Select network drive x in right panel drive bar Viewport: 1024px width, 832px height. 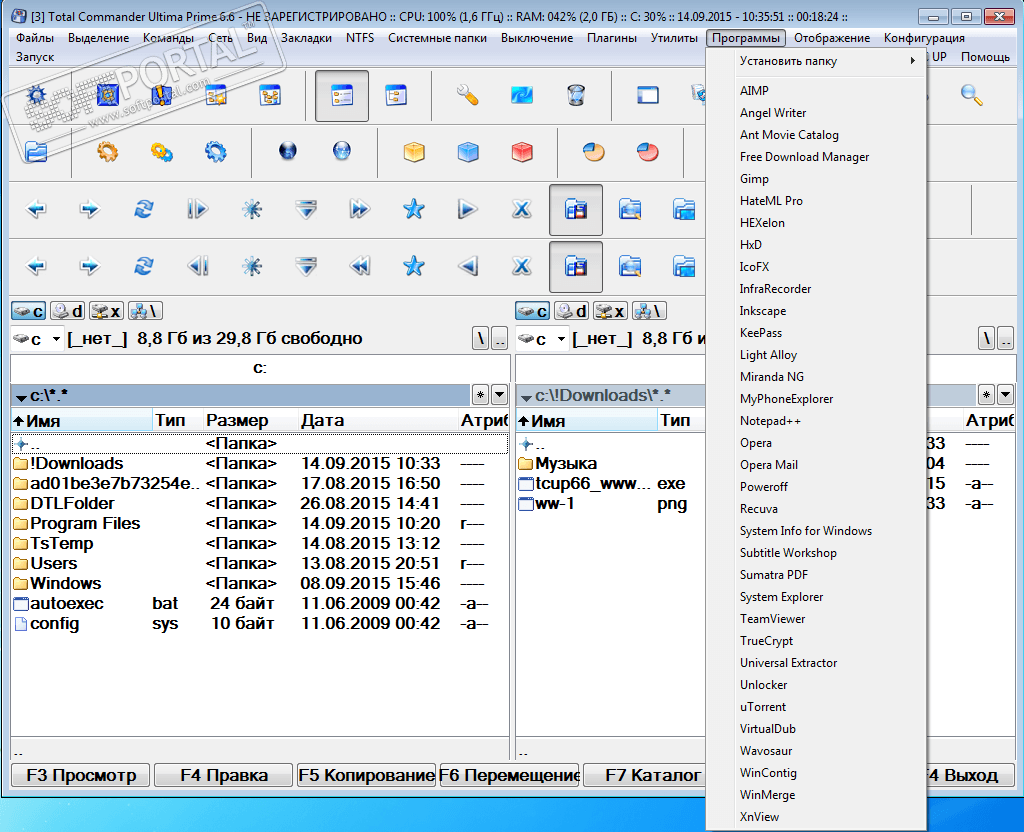coord(610,311)
